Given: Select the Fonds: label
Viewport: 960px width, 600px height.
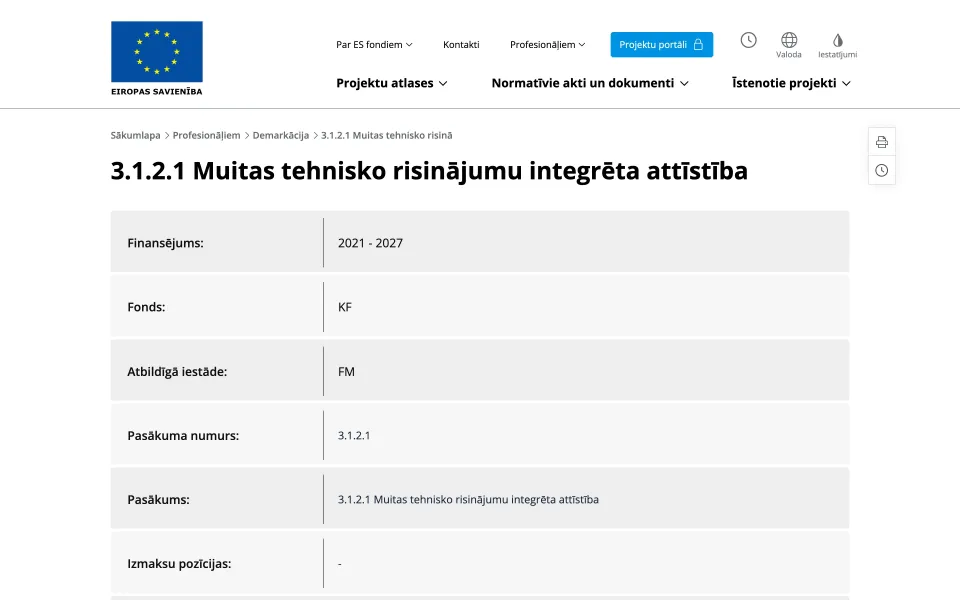Looking at the screenshot, I should (146, 307).
